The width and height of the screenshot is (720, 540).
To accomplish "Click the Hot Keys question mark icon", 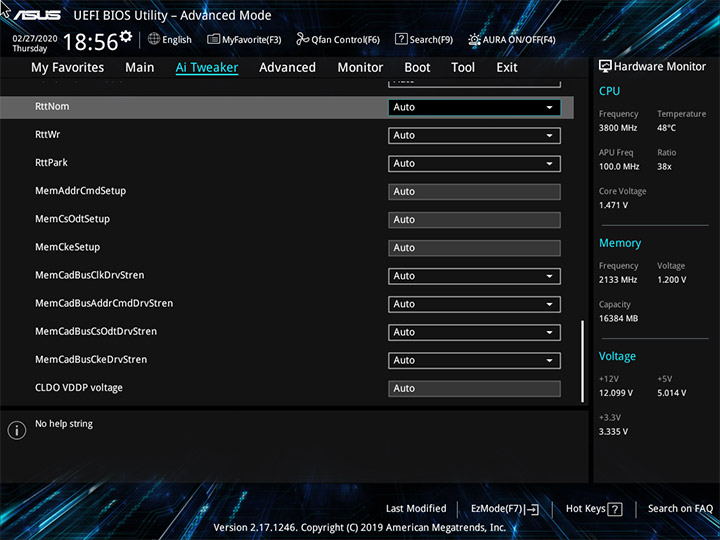I will 614,509.
